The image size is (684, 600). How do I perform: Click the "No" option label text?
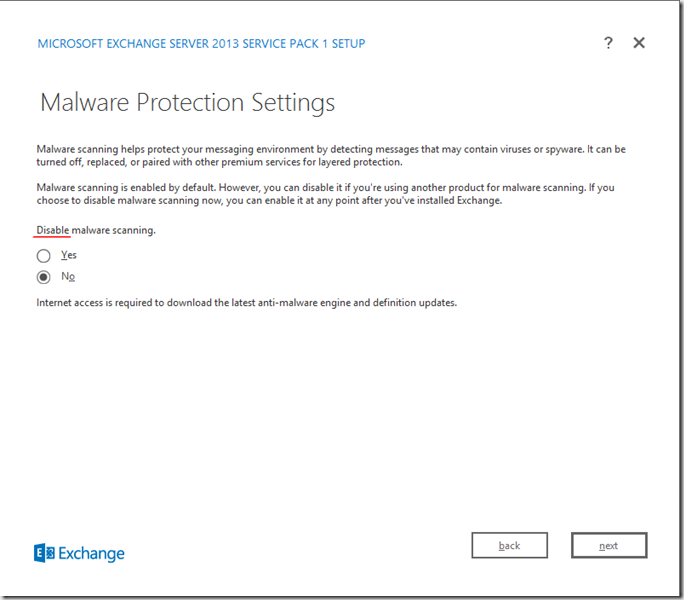[x=68, y=277]
